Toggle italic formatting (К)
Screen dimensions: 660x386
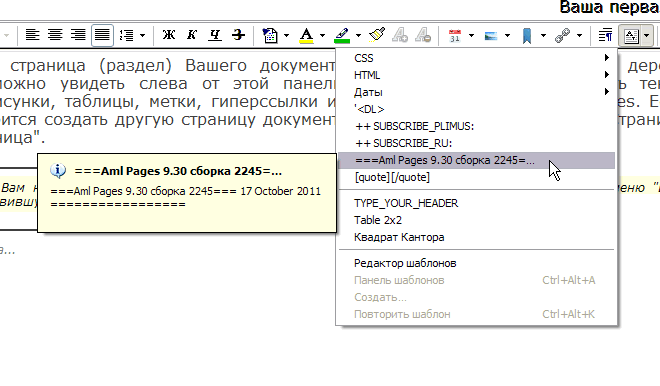192,35
